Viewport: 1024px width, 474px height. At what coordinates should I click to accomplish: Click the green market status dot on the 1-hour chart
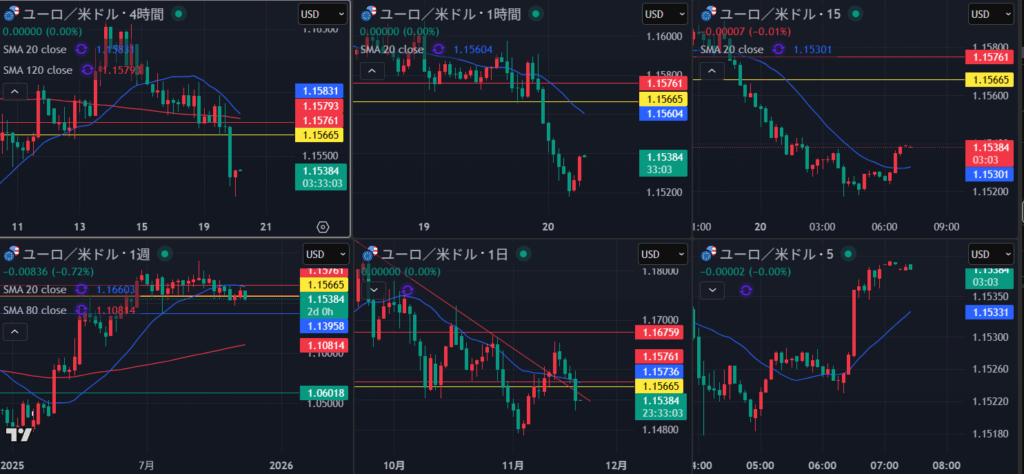click(x=535, y=14)
